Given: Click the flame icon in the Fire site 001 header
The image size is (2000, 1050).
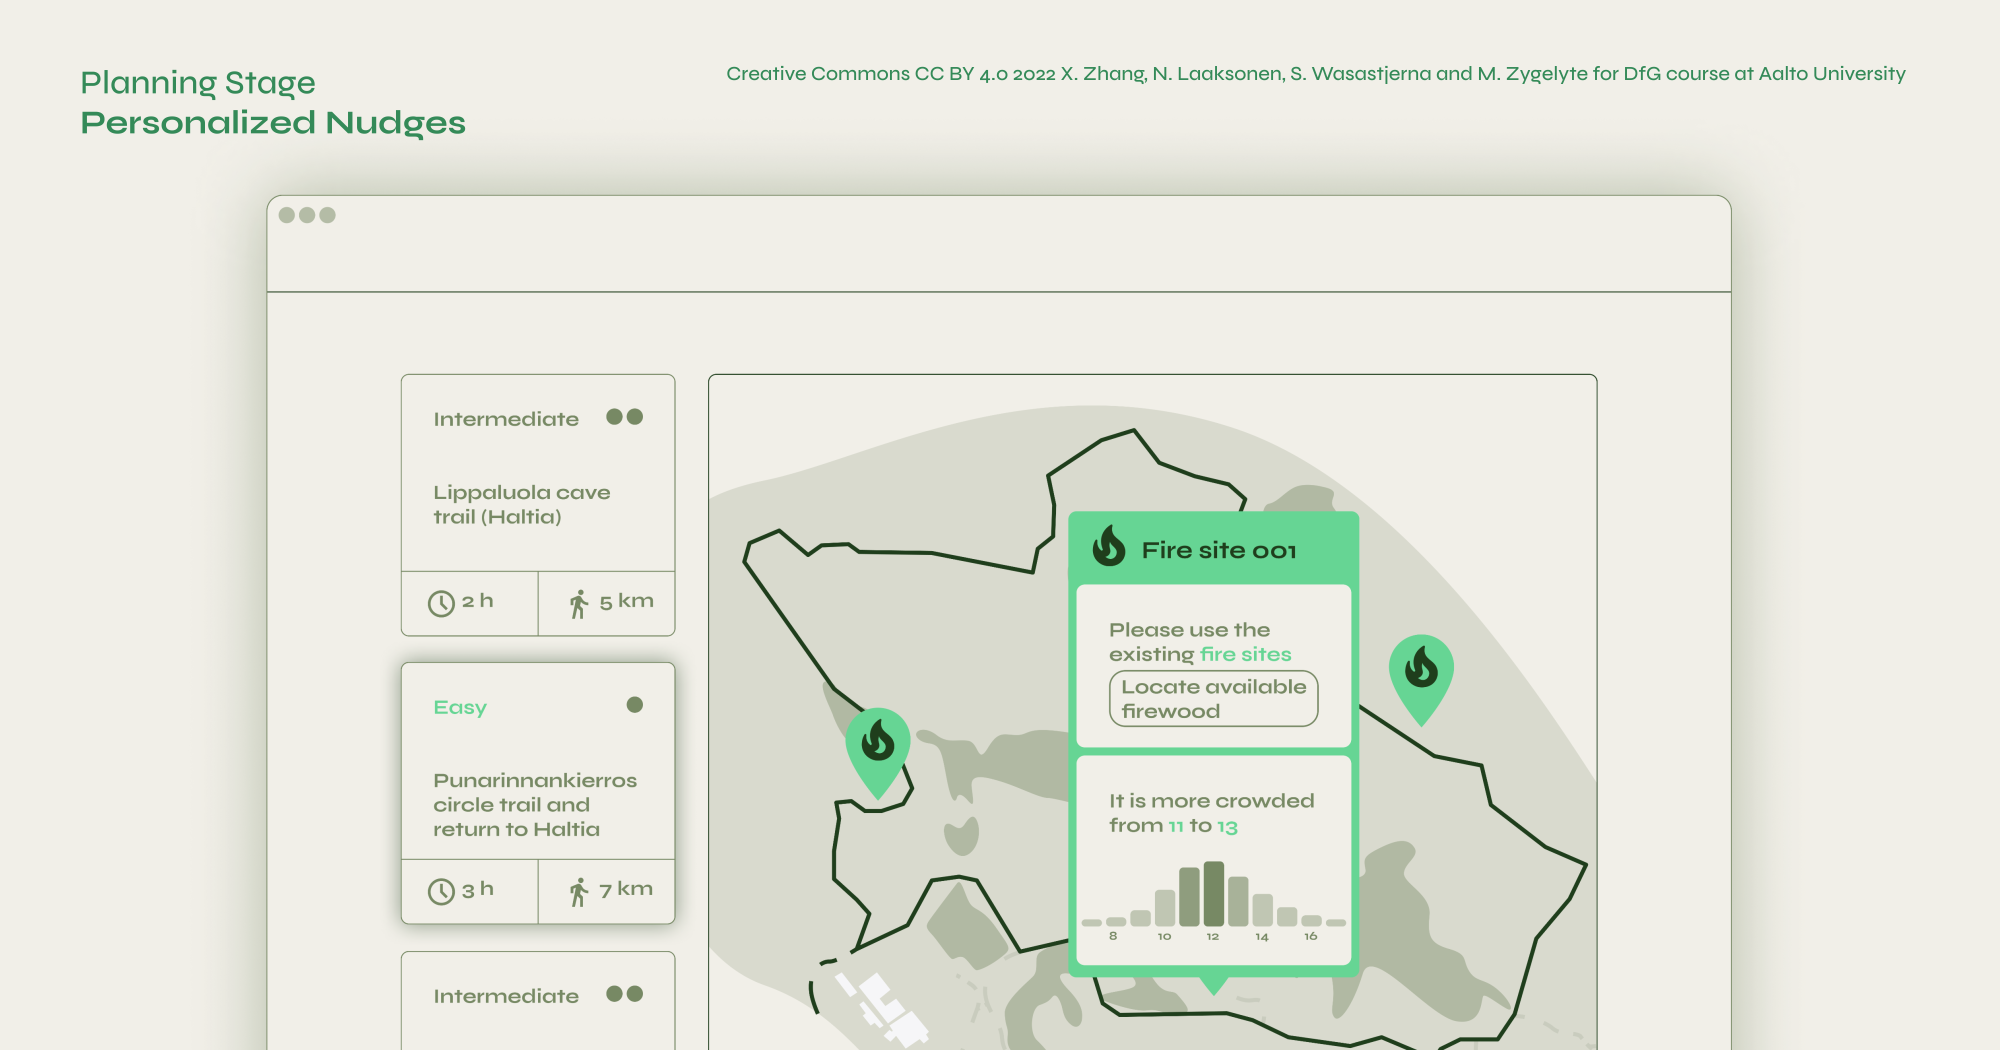Looking at the screenshot, I should pos(1109,547).
